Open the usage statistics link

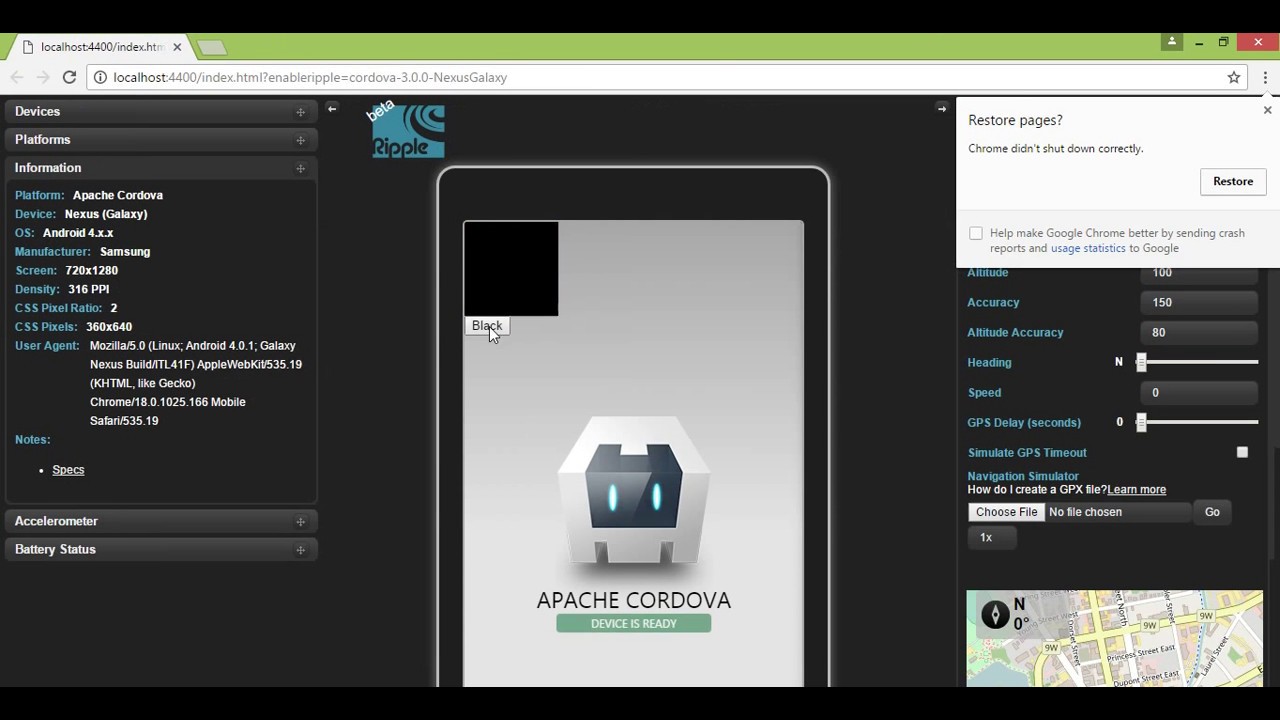(x=1088, y=248)
